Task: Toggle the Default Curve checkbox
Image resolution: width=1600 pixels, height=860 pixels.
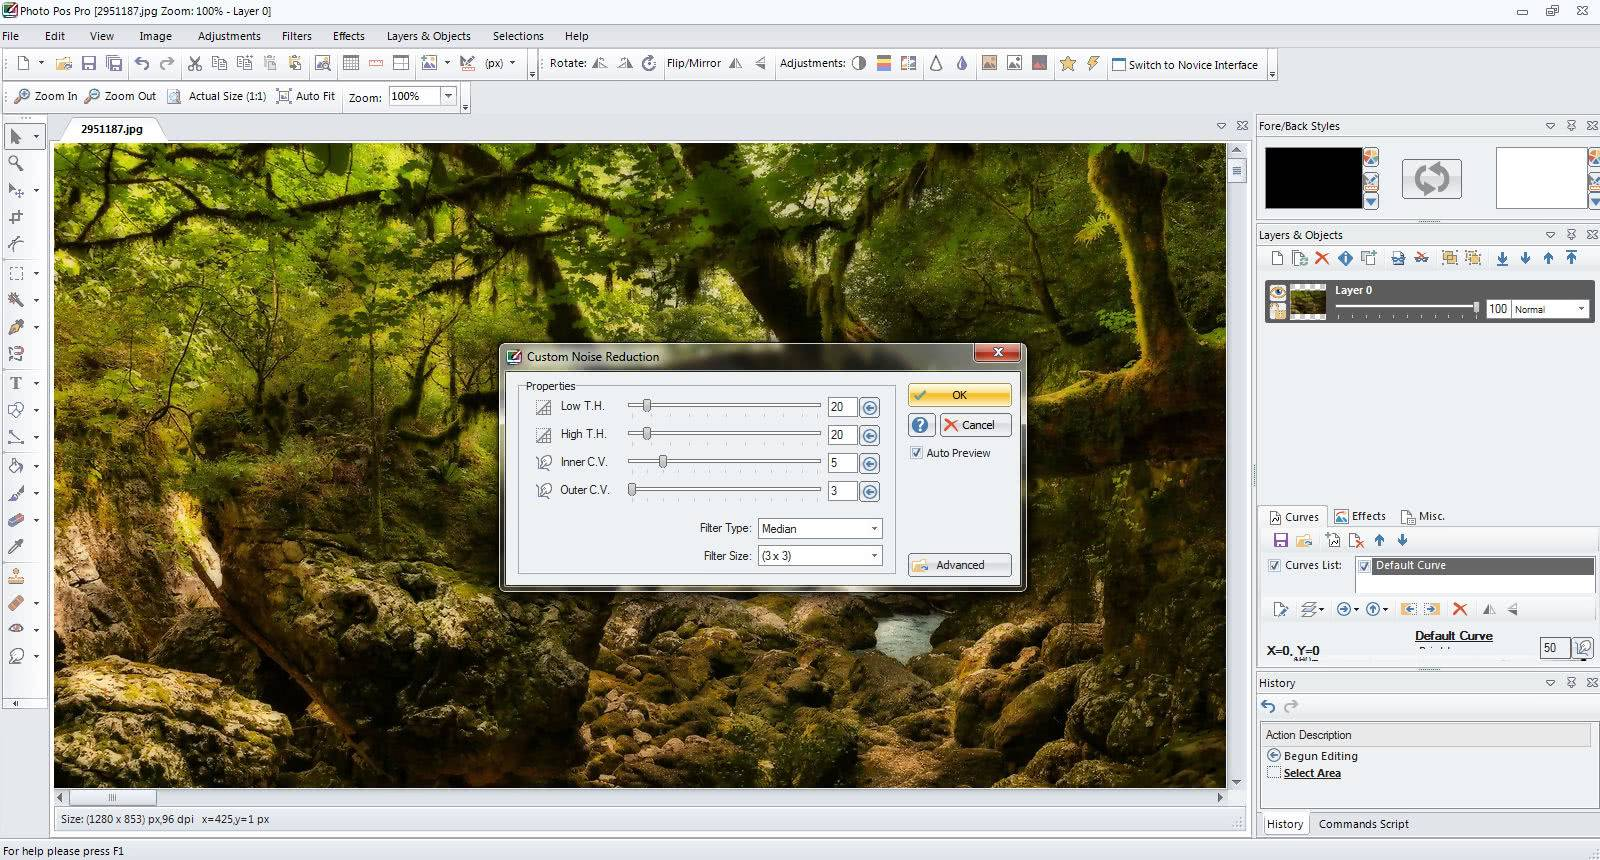Action: pyautogui.click(x=1364, y=566)
